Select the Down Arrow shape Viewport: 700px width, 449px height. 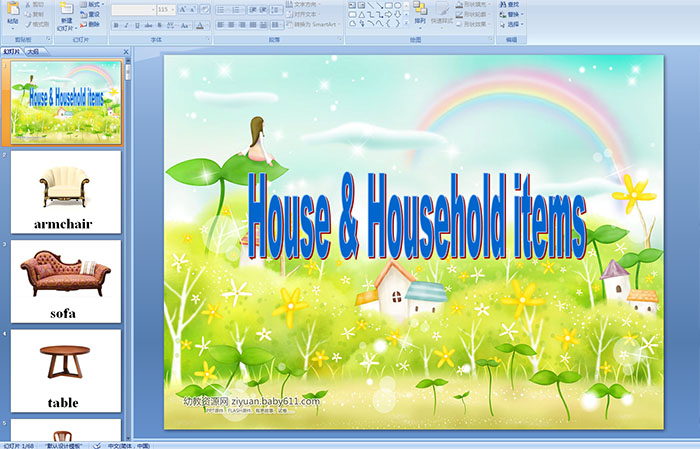(x=398, y=15)
